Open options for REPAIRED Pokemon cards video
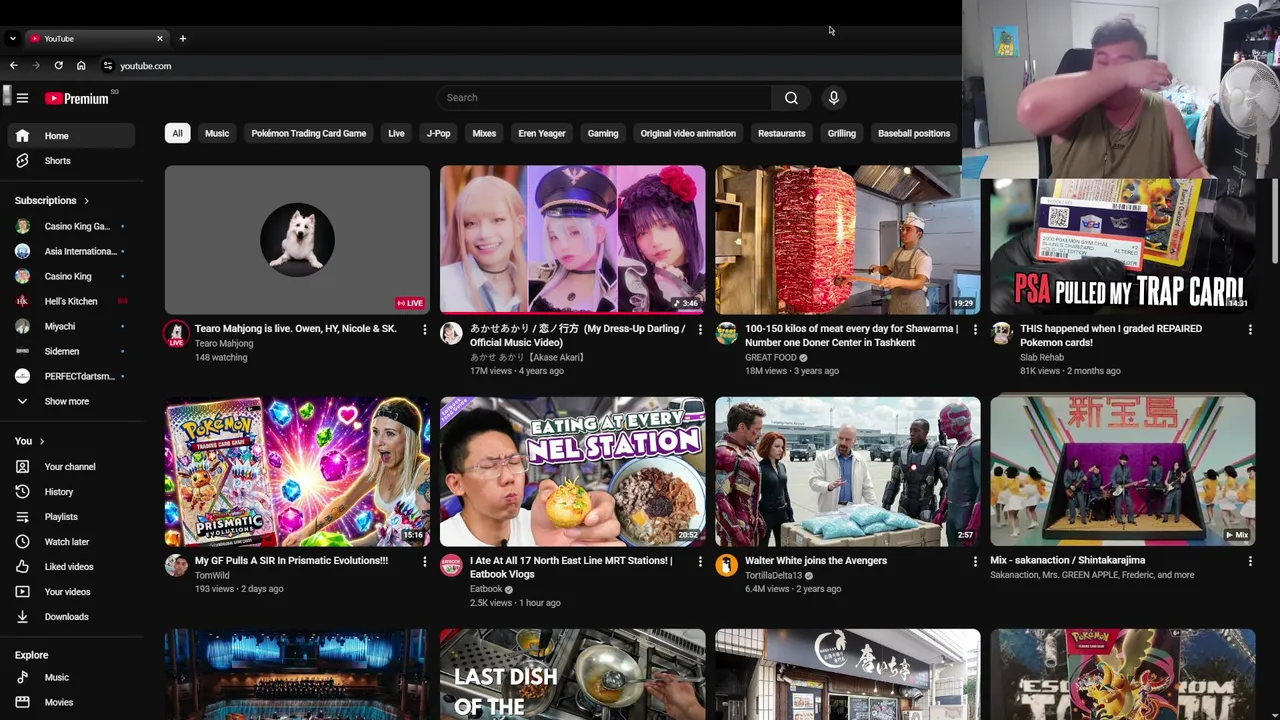 point(1250,329)
